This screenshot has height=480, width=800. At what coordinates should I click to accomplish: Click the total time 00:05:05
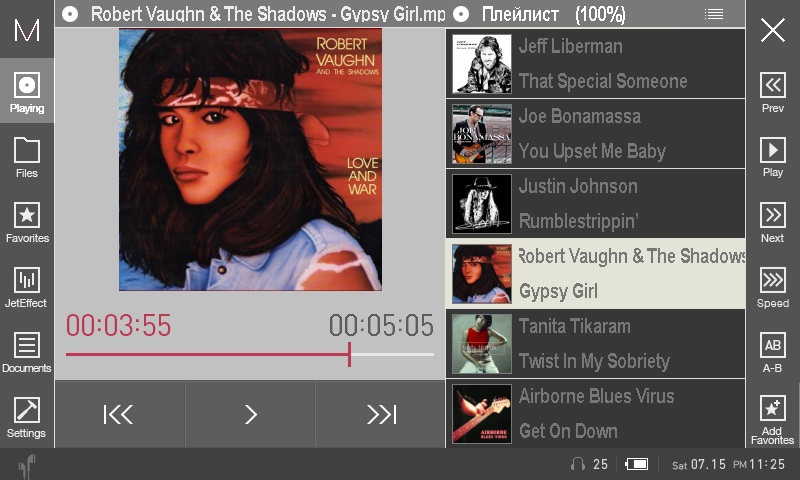[381, 325]
